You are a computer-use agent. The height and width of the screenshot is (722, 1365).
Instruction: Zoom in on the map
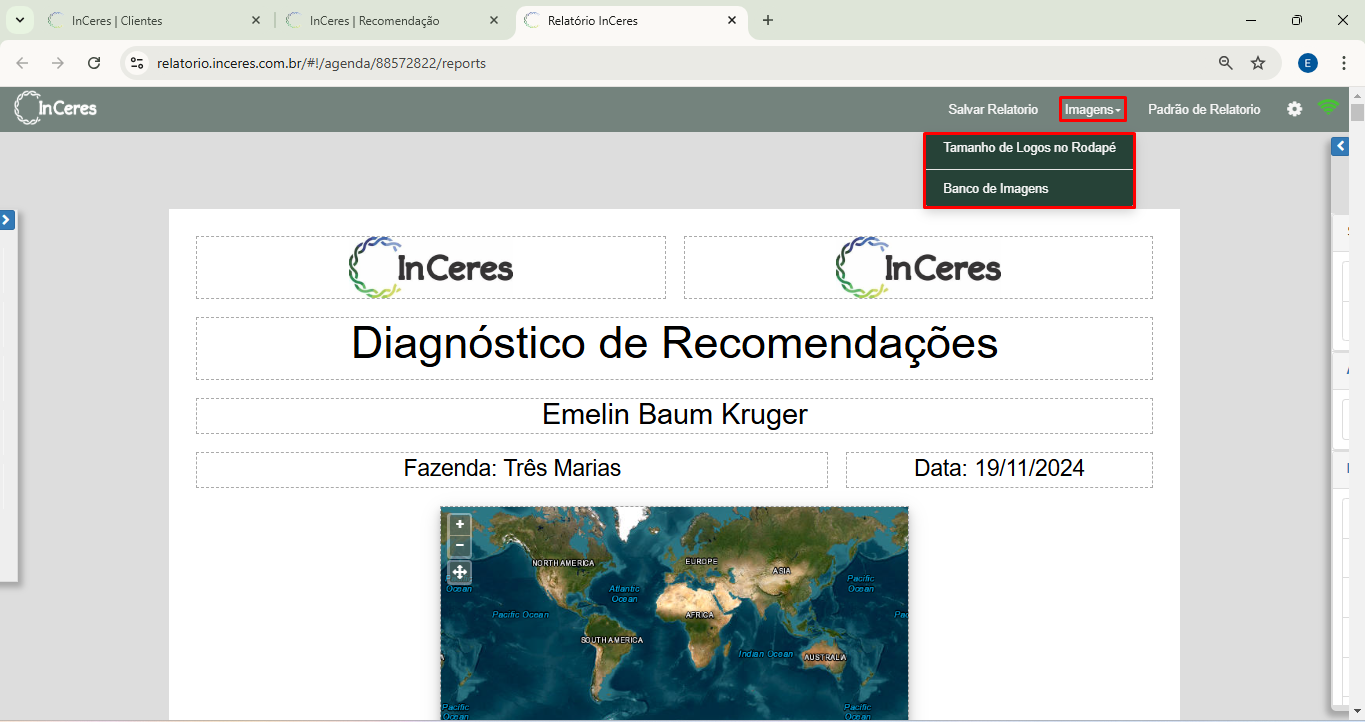(459, 524)
